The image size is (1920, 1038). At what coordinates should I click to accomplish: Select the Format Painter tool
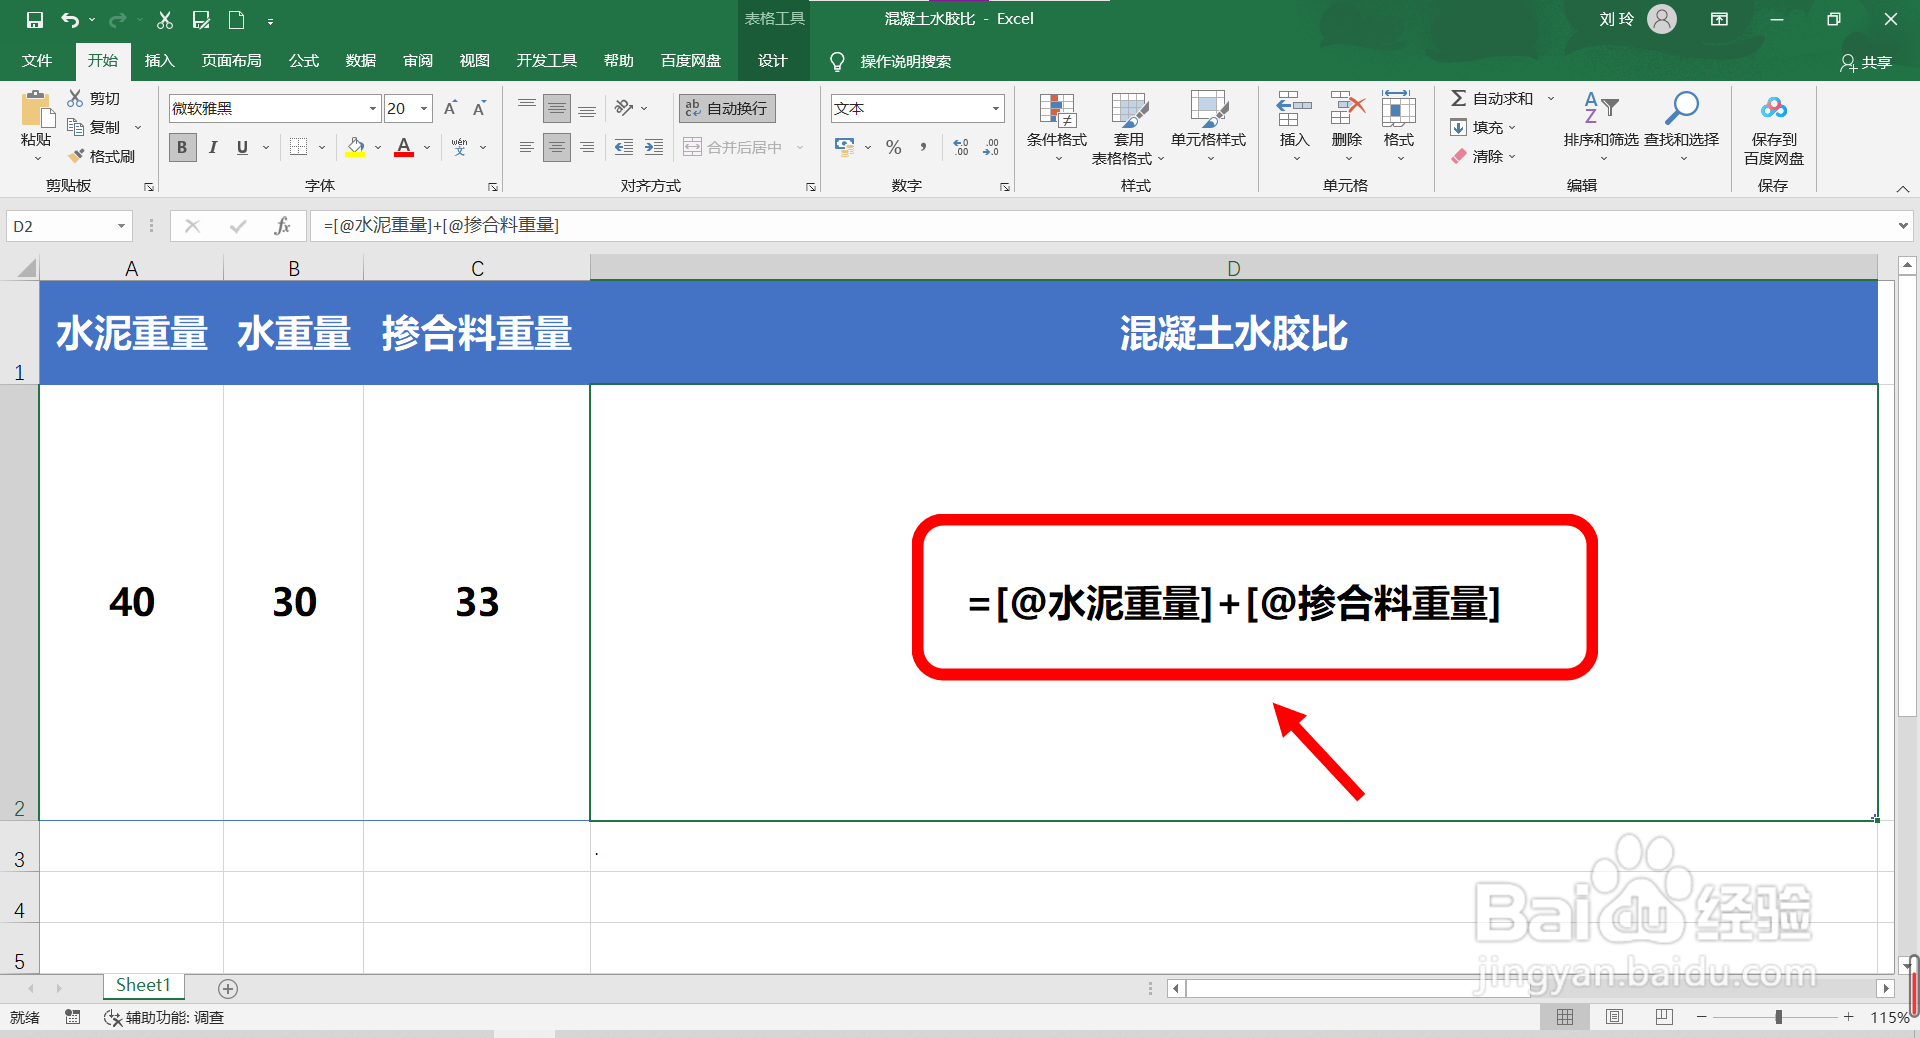103,156
